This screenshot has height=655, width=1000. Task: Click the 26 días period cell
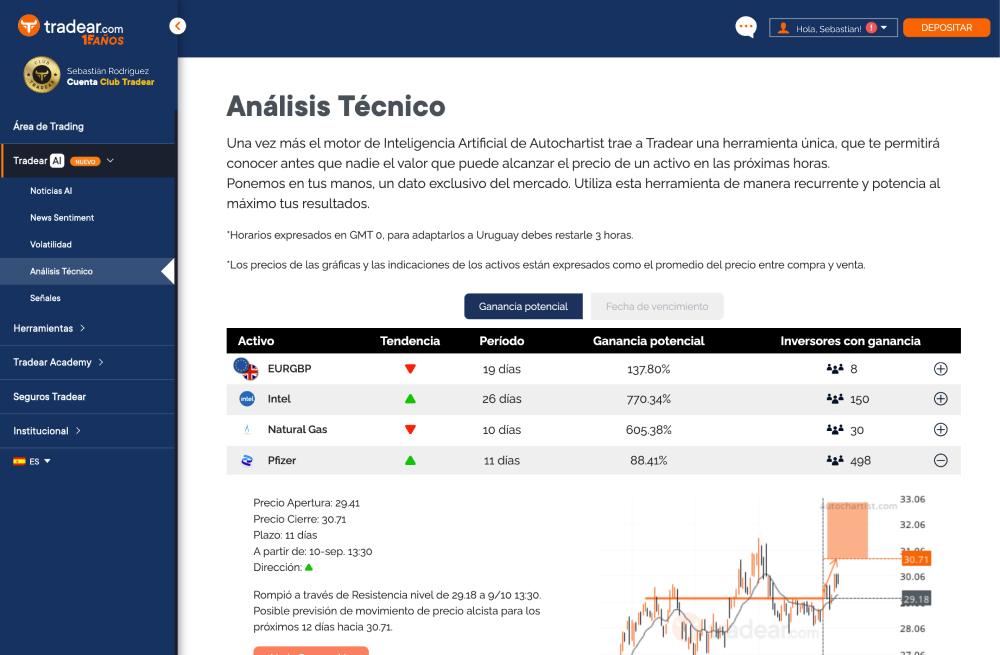coord(502,399)
